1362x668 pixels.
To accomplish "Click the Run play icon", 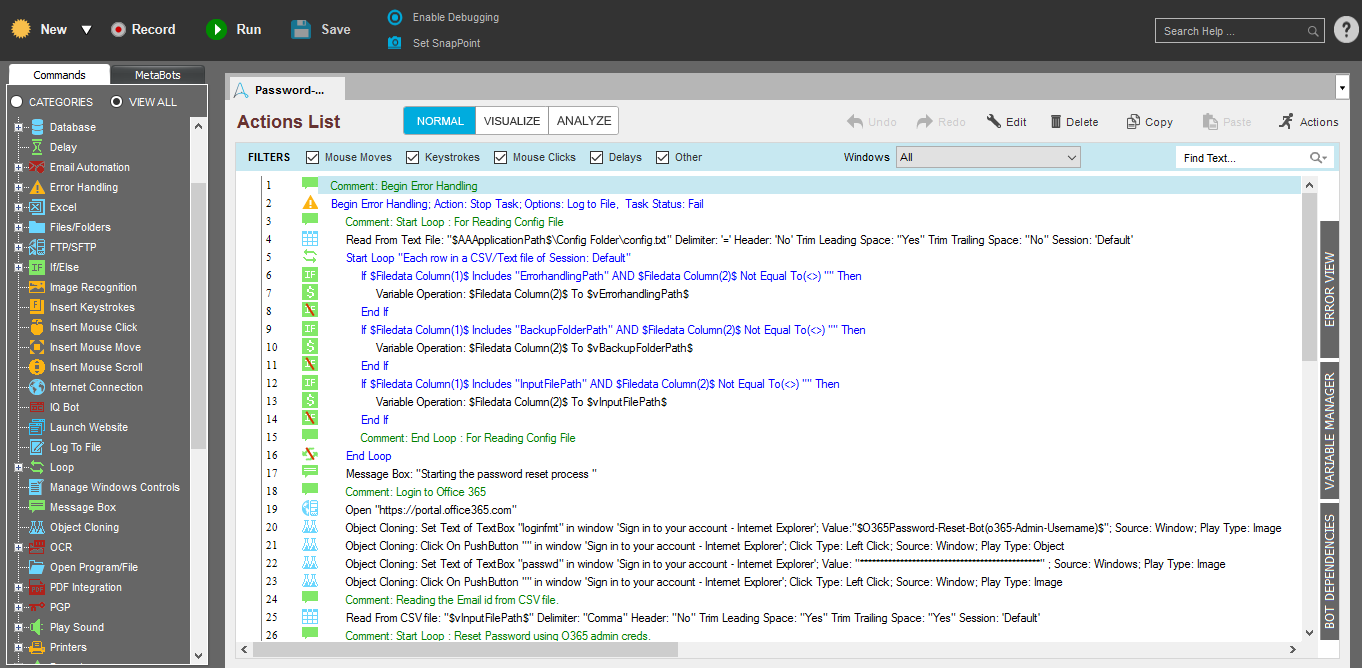I will tap(216, 30).
